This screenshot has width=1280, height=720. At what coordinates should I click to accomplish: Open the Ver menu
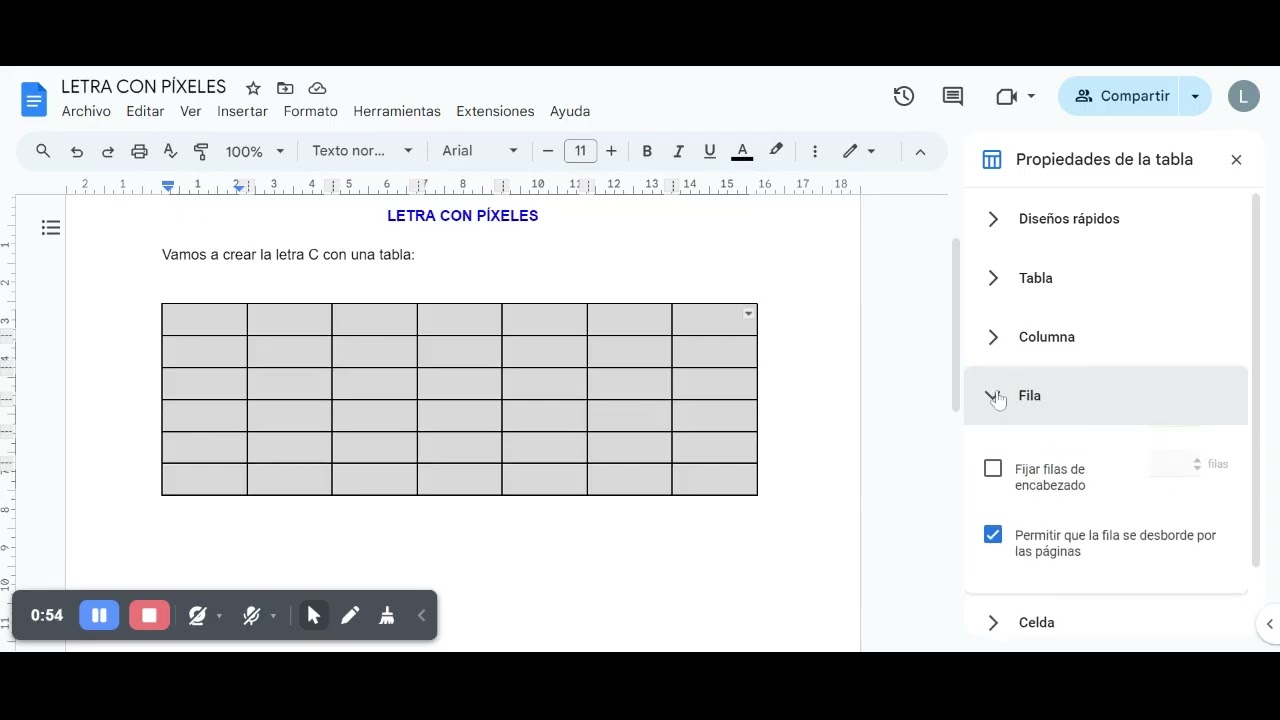191,111
